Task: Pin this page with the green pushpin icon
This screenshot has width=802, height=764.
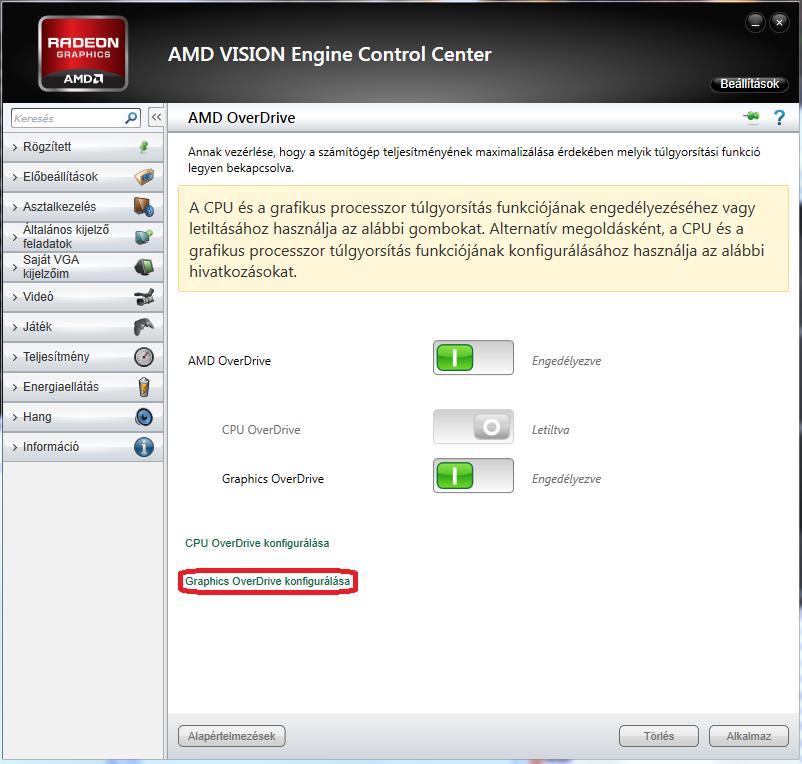Action: pyautogui.click(x=751, y=117)
